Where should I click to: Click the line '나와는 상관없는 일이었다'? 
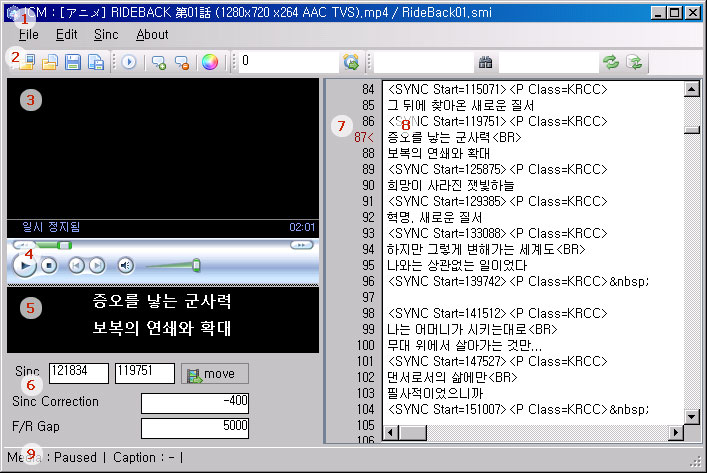pyautogui.click(x=457, y=266)
